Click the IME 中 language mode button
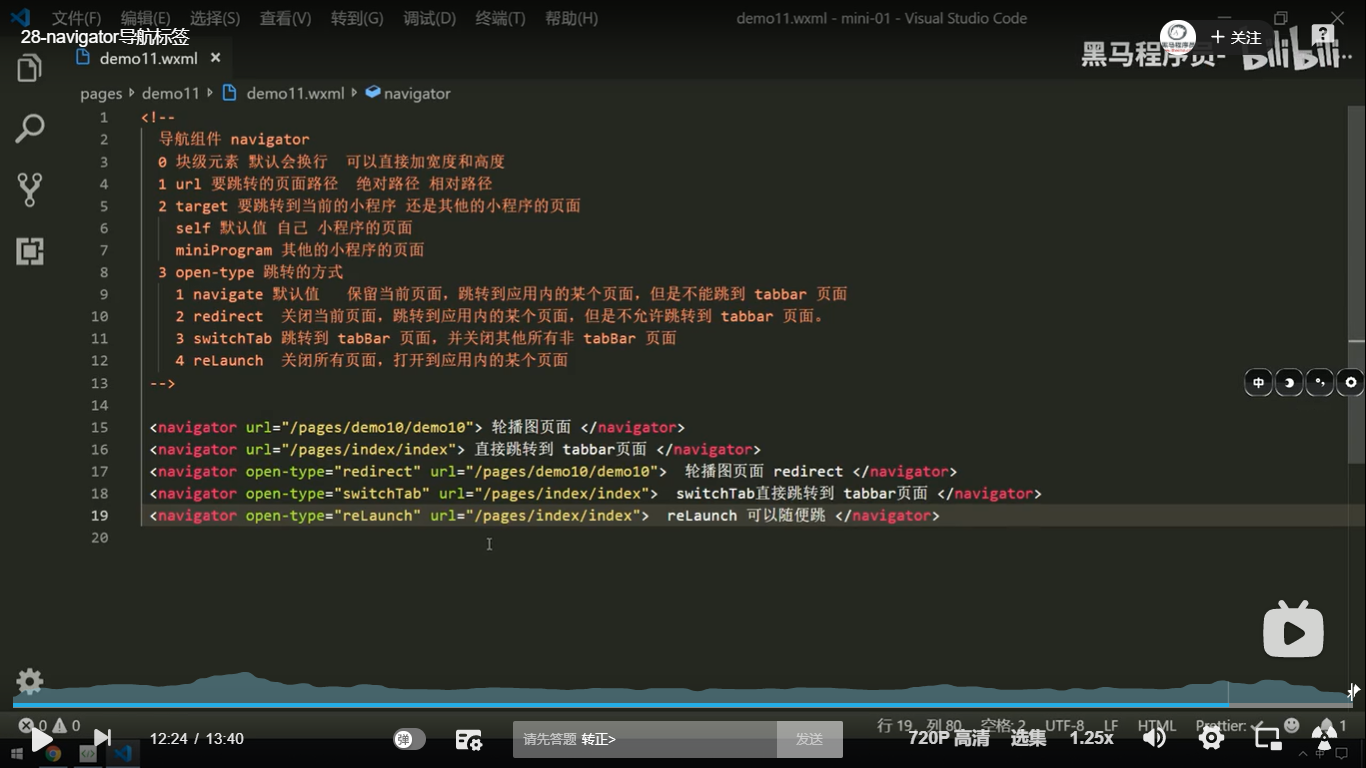Screen dimensions: 1366x768 point(1258,382)
